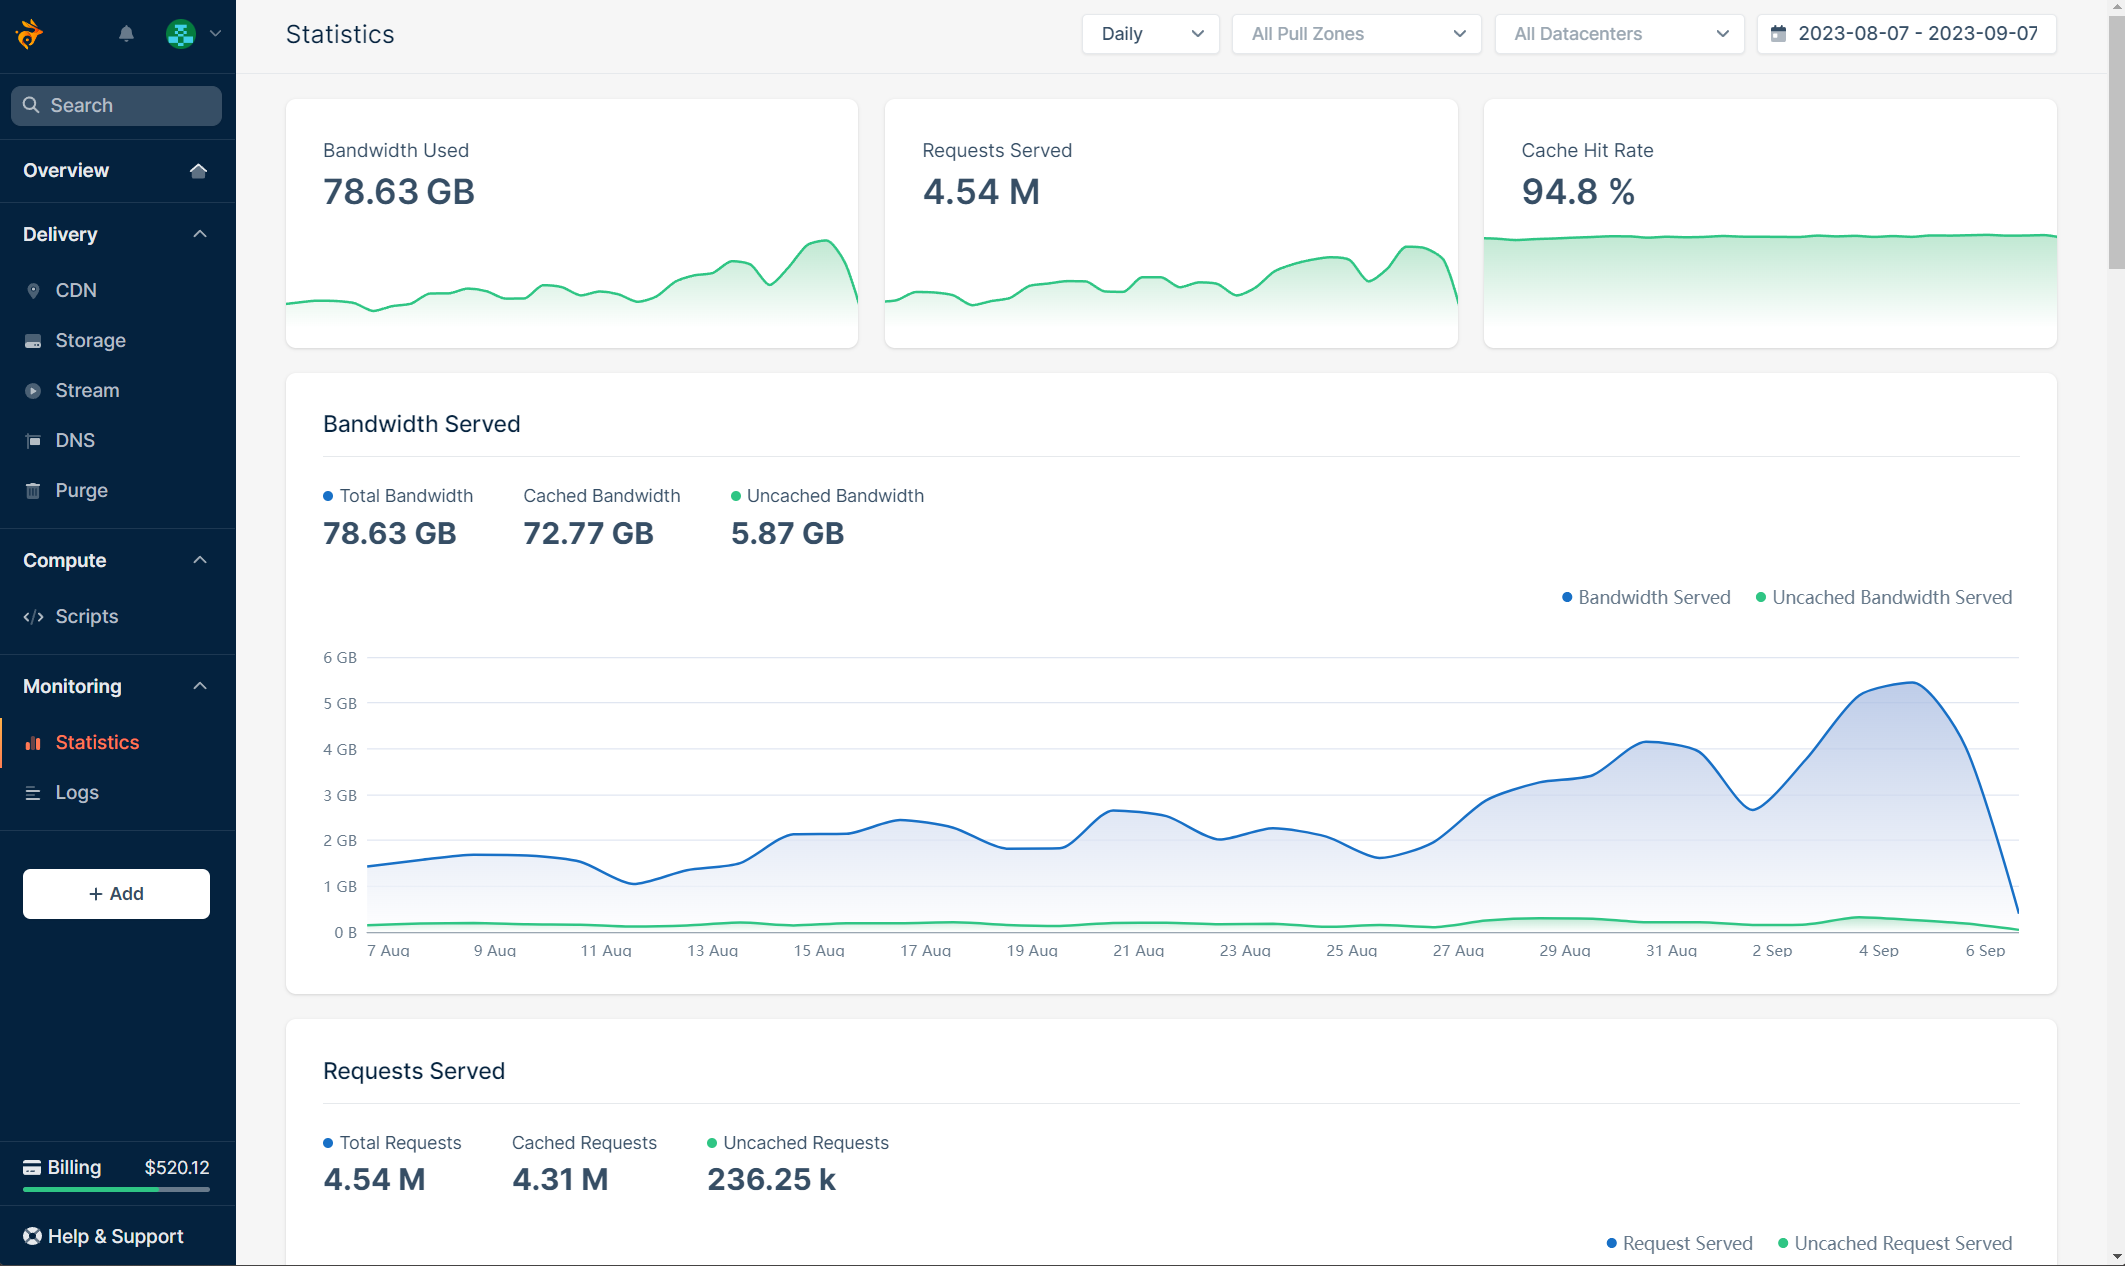Click the Scripts code icon
This screenshot has height=1266, width=2125.
tap(33, 617)
